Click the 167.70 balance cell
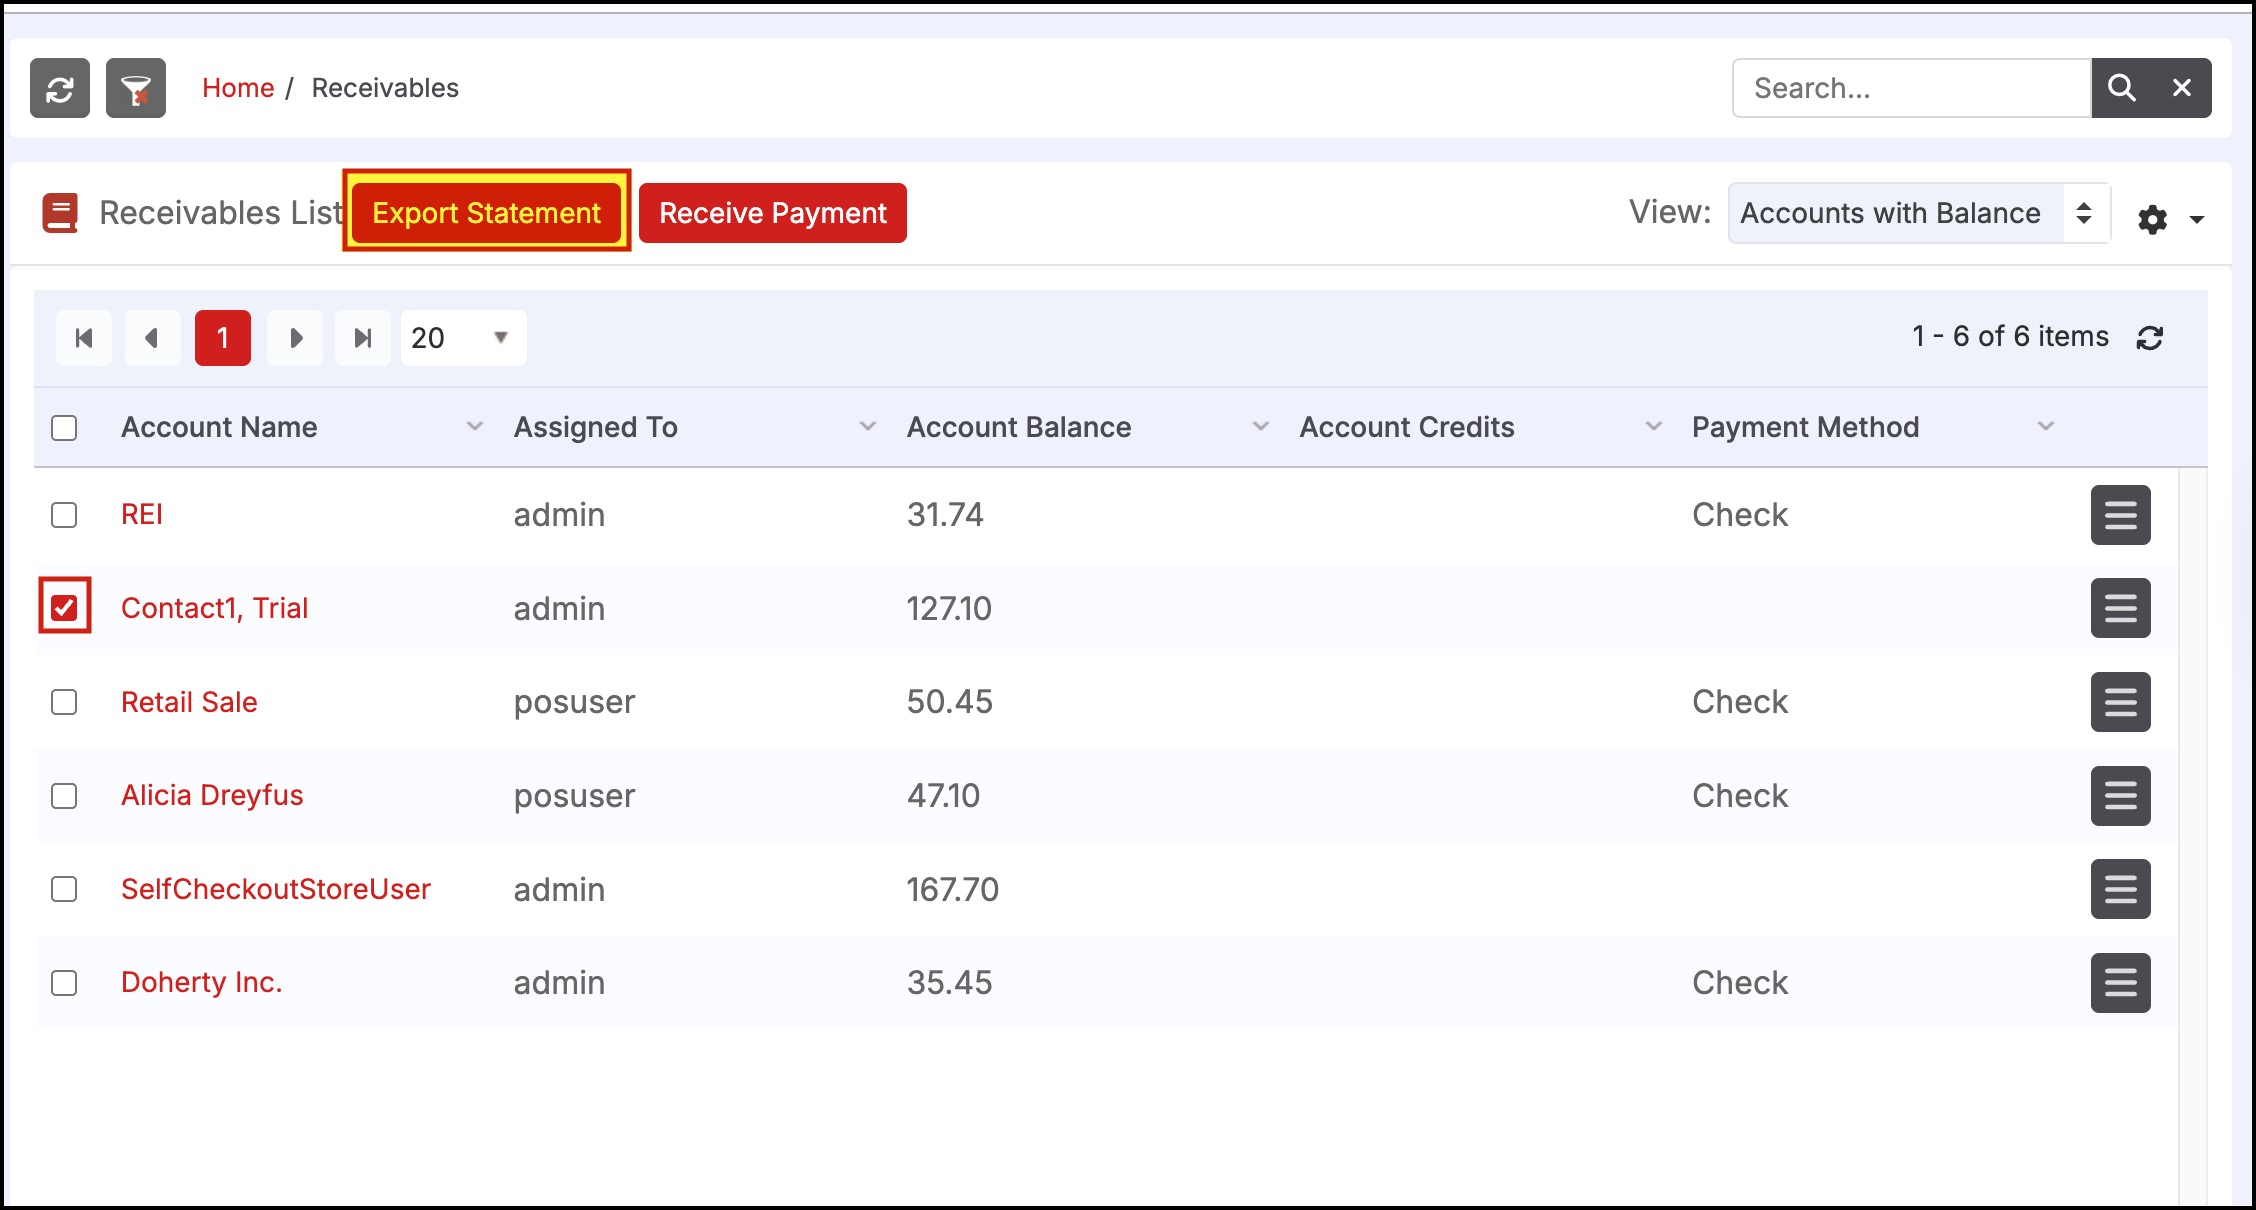The image size is (2256, 1210). [953, 889]
